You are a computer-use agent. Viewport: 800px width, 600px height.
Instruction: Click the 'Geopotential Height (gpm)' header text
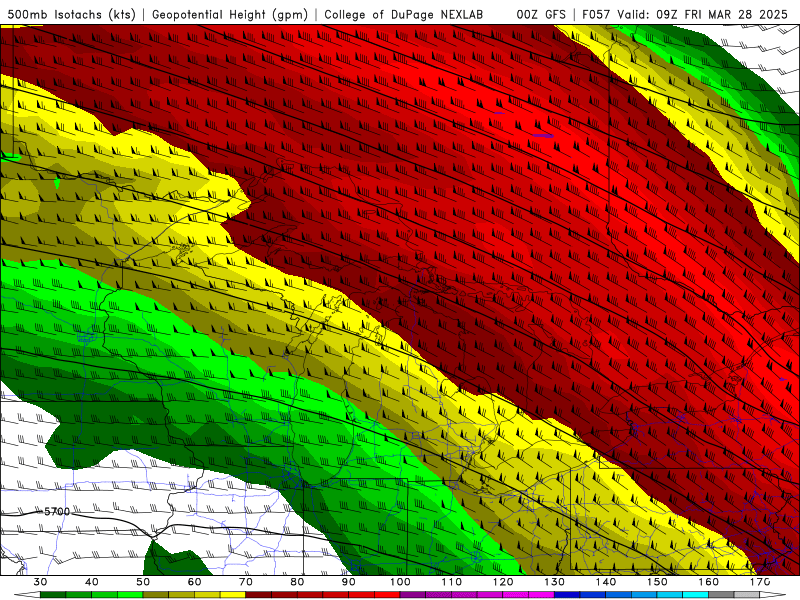(230, 14)
